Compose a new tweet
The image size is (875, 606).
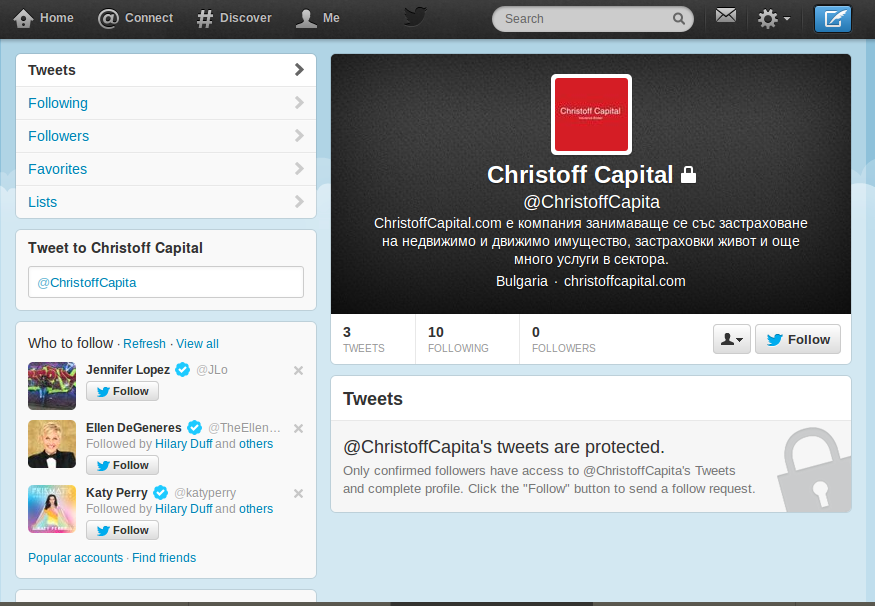click(x=833, y=19)
